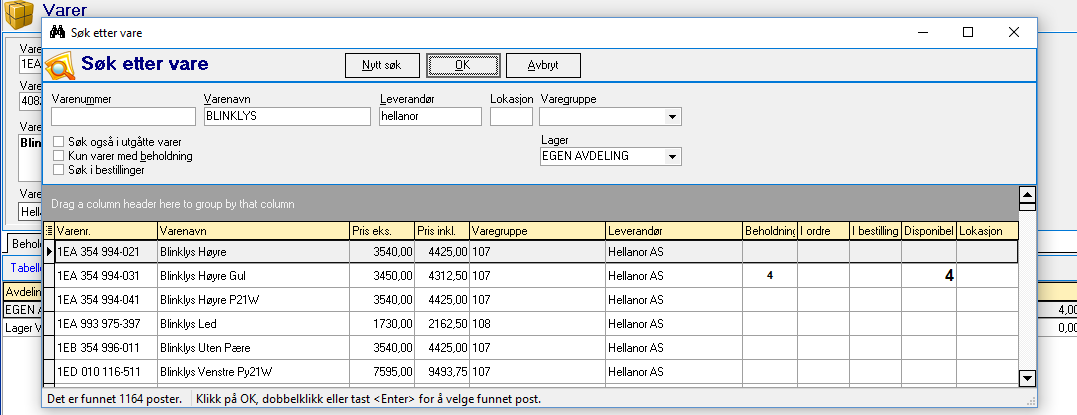The height and width of the screenshot is (415, 1077).
Task: Click the binoculars icon in the title bar
Action: point(56,32)
